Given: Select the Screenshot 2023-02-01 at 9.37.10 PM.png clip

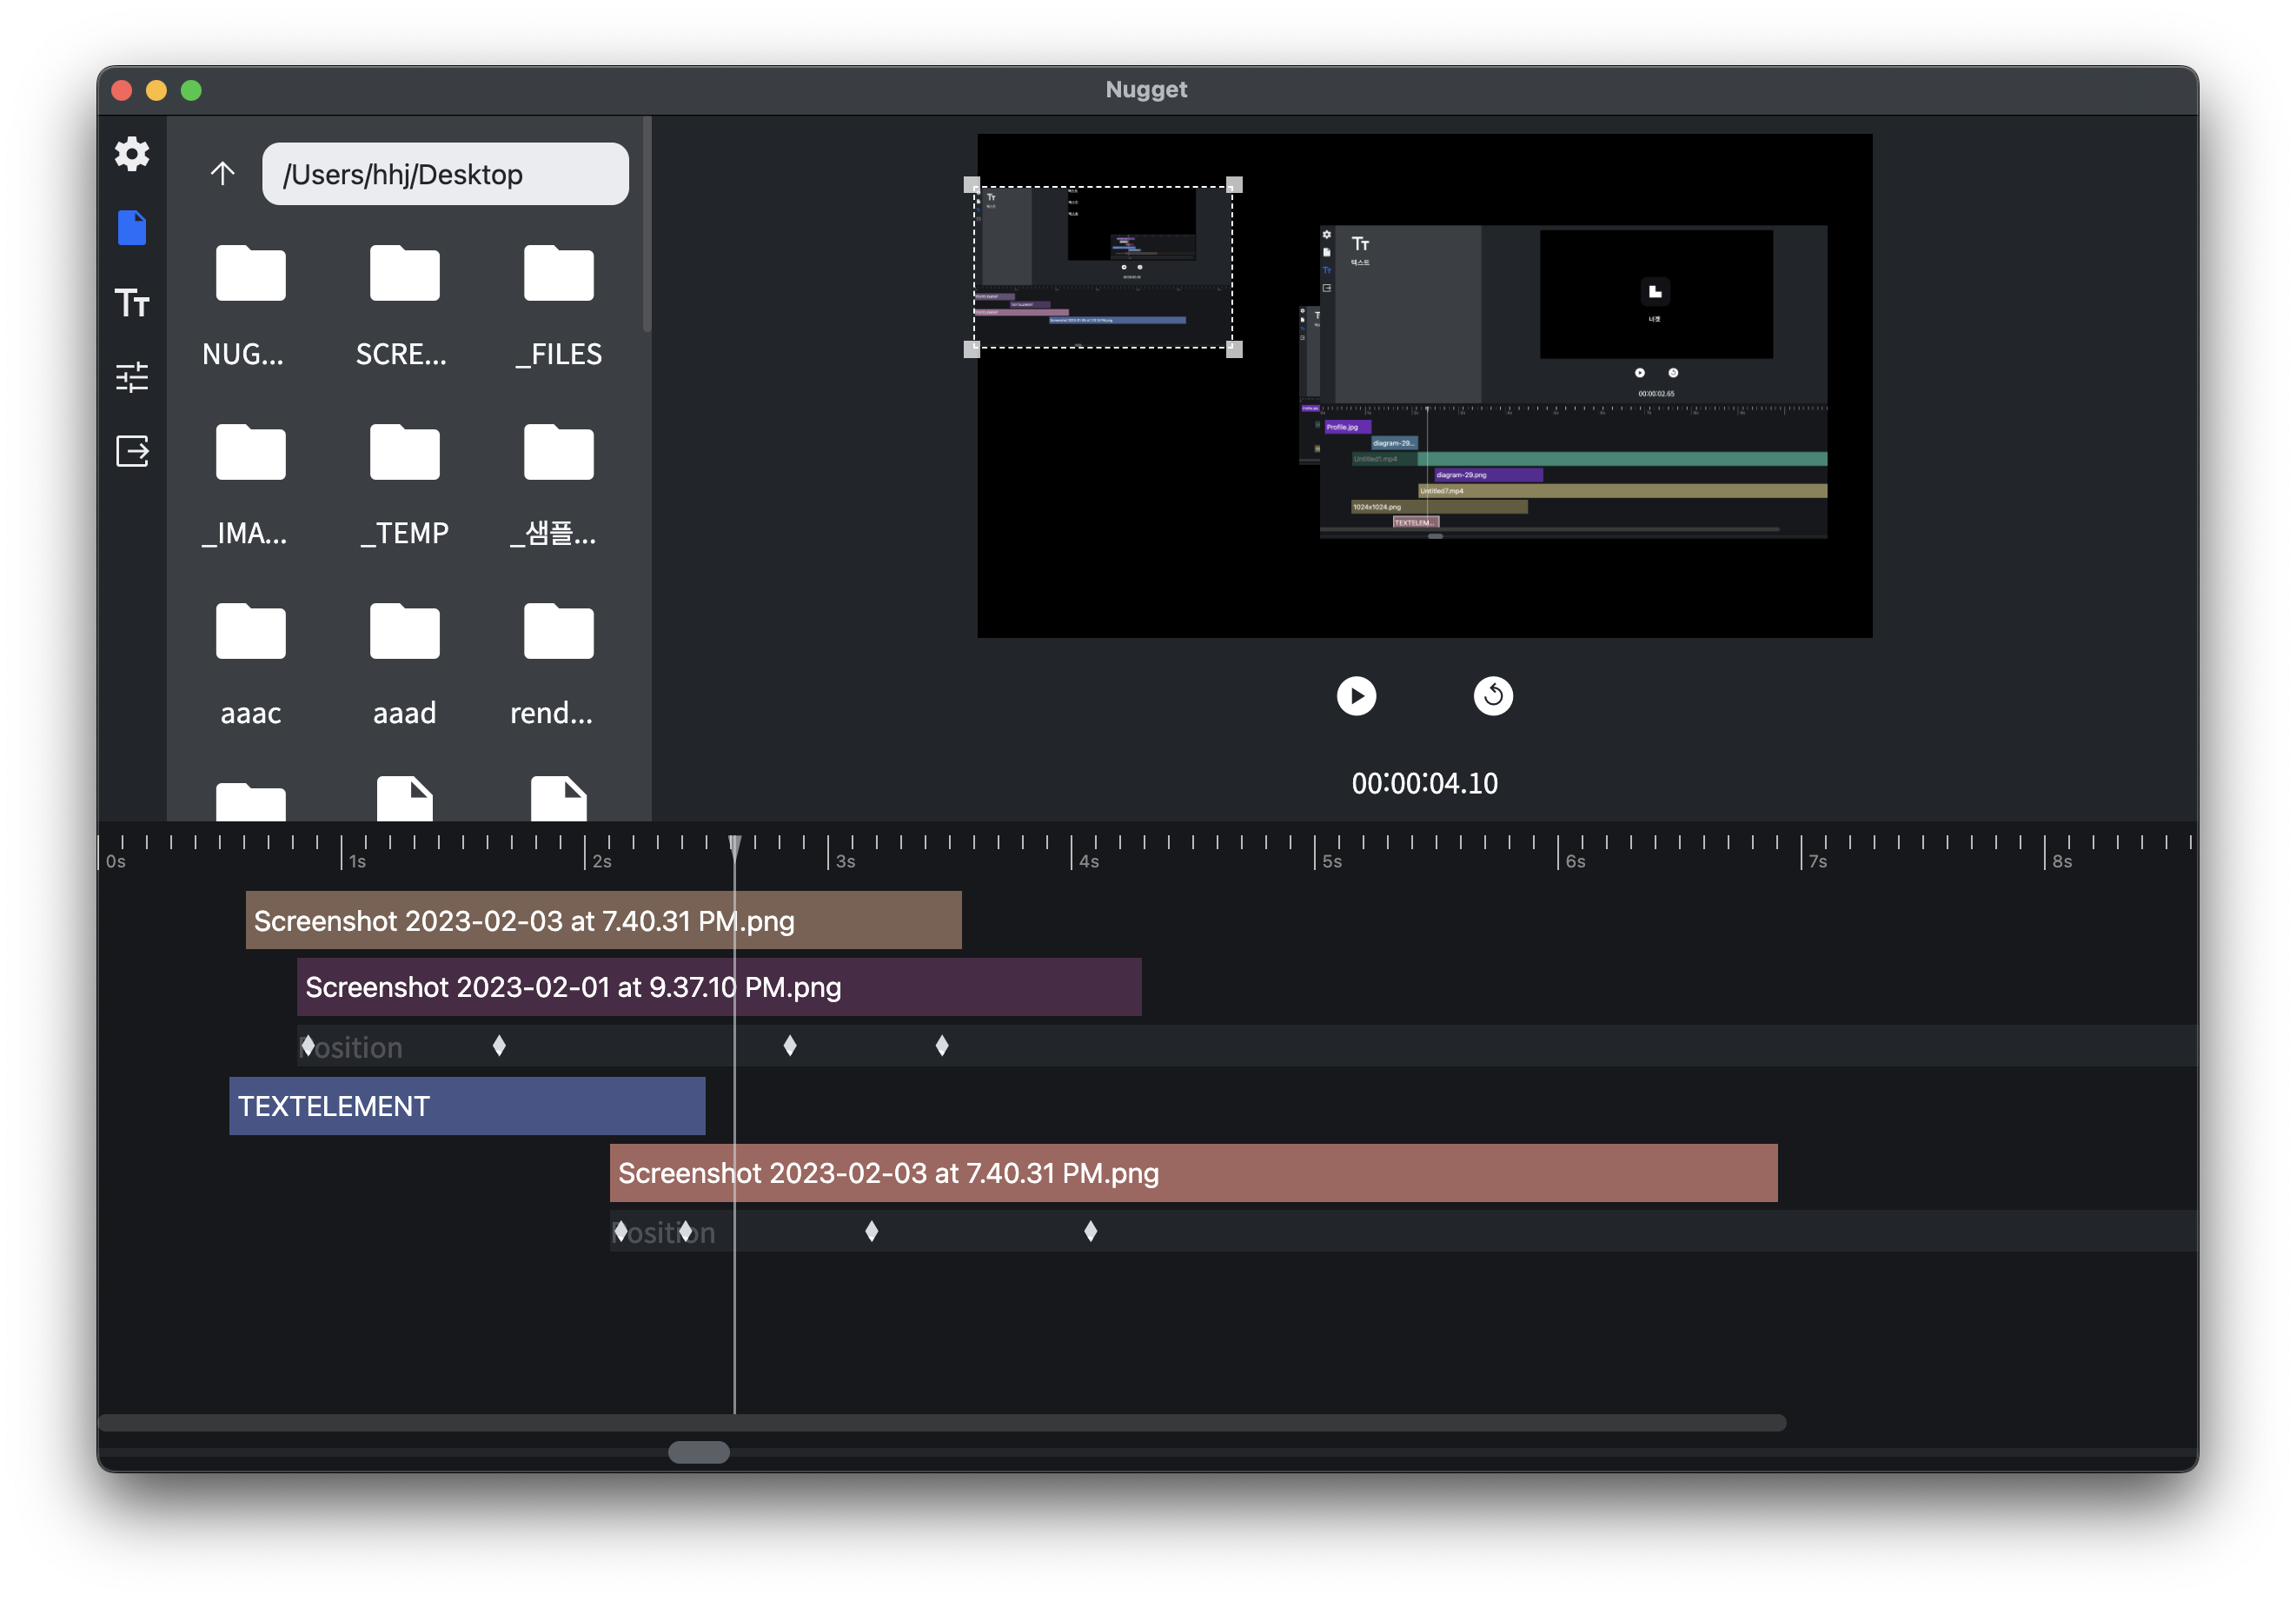Looking at the screenshot, I should (x=719, y=987).
